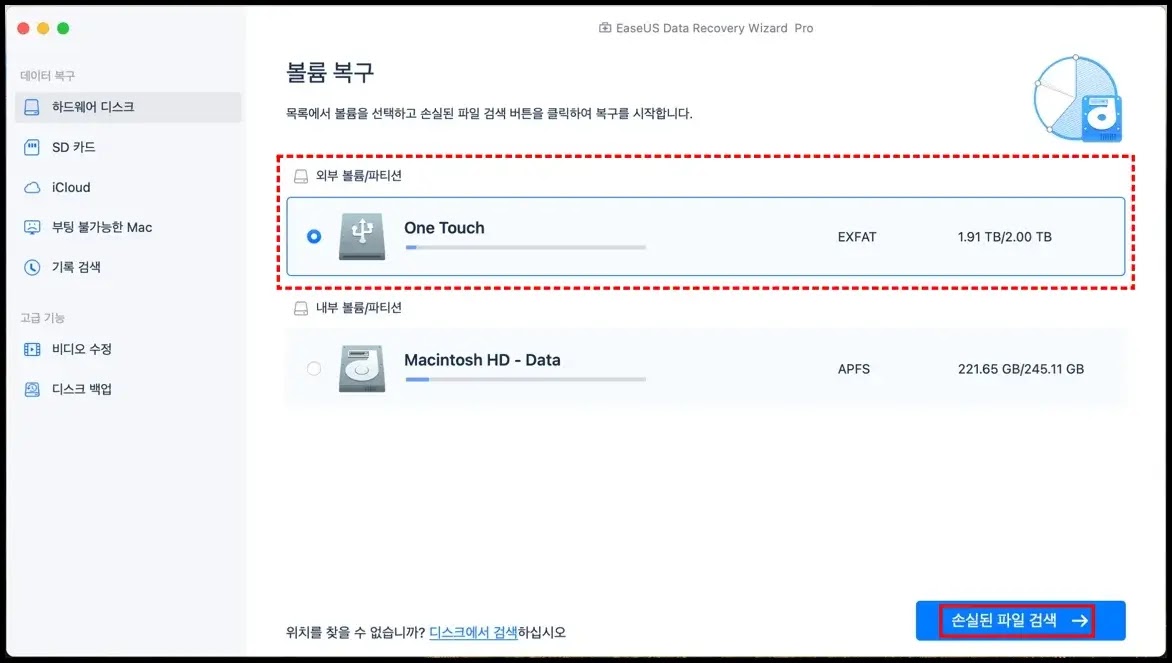Click the 부팅 불가능한 Mac icon
This screenshot has height=663, width=1172.
click(x=31, y=227)
